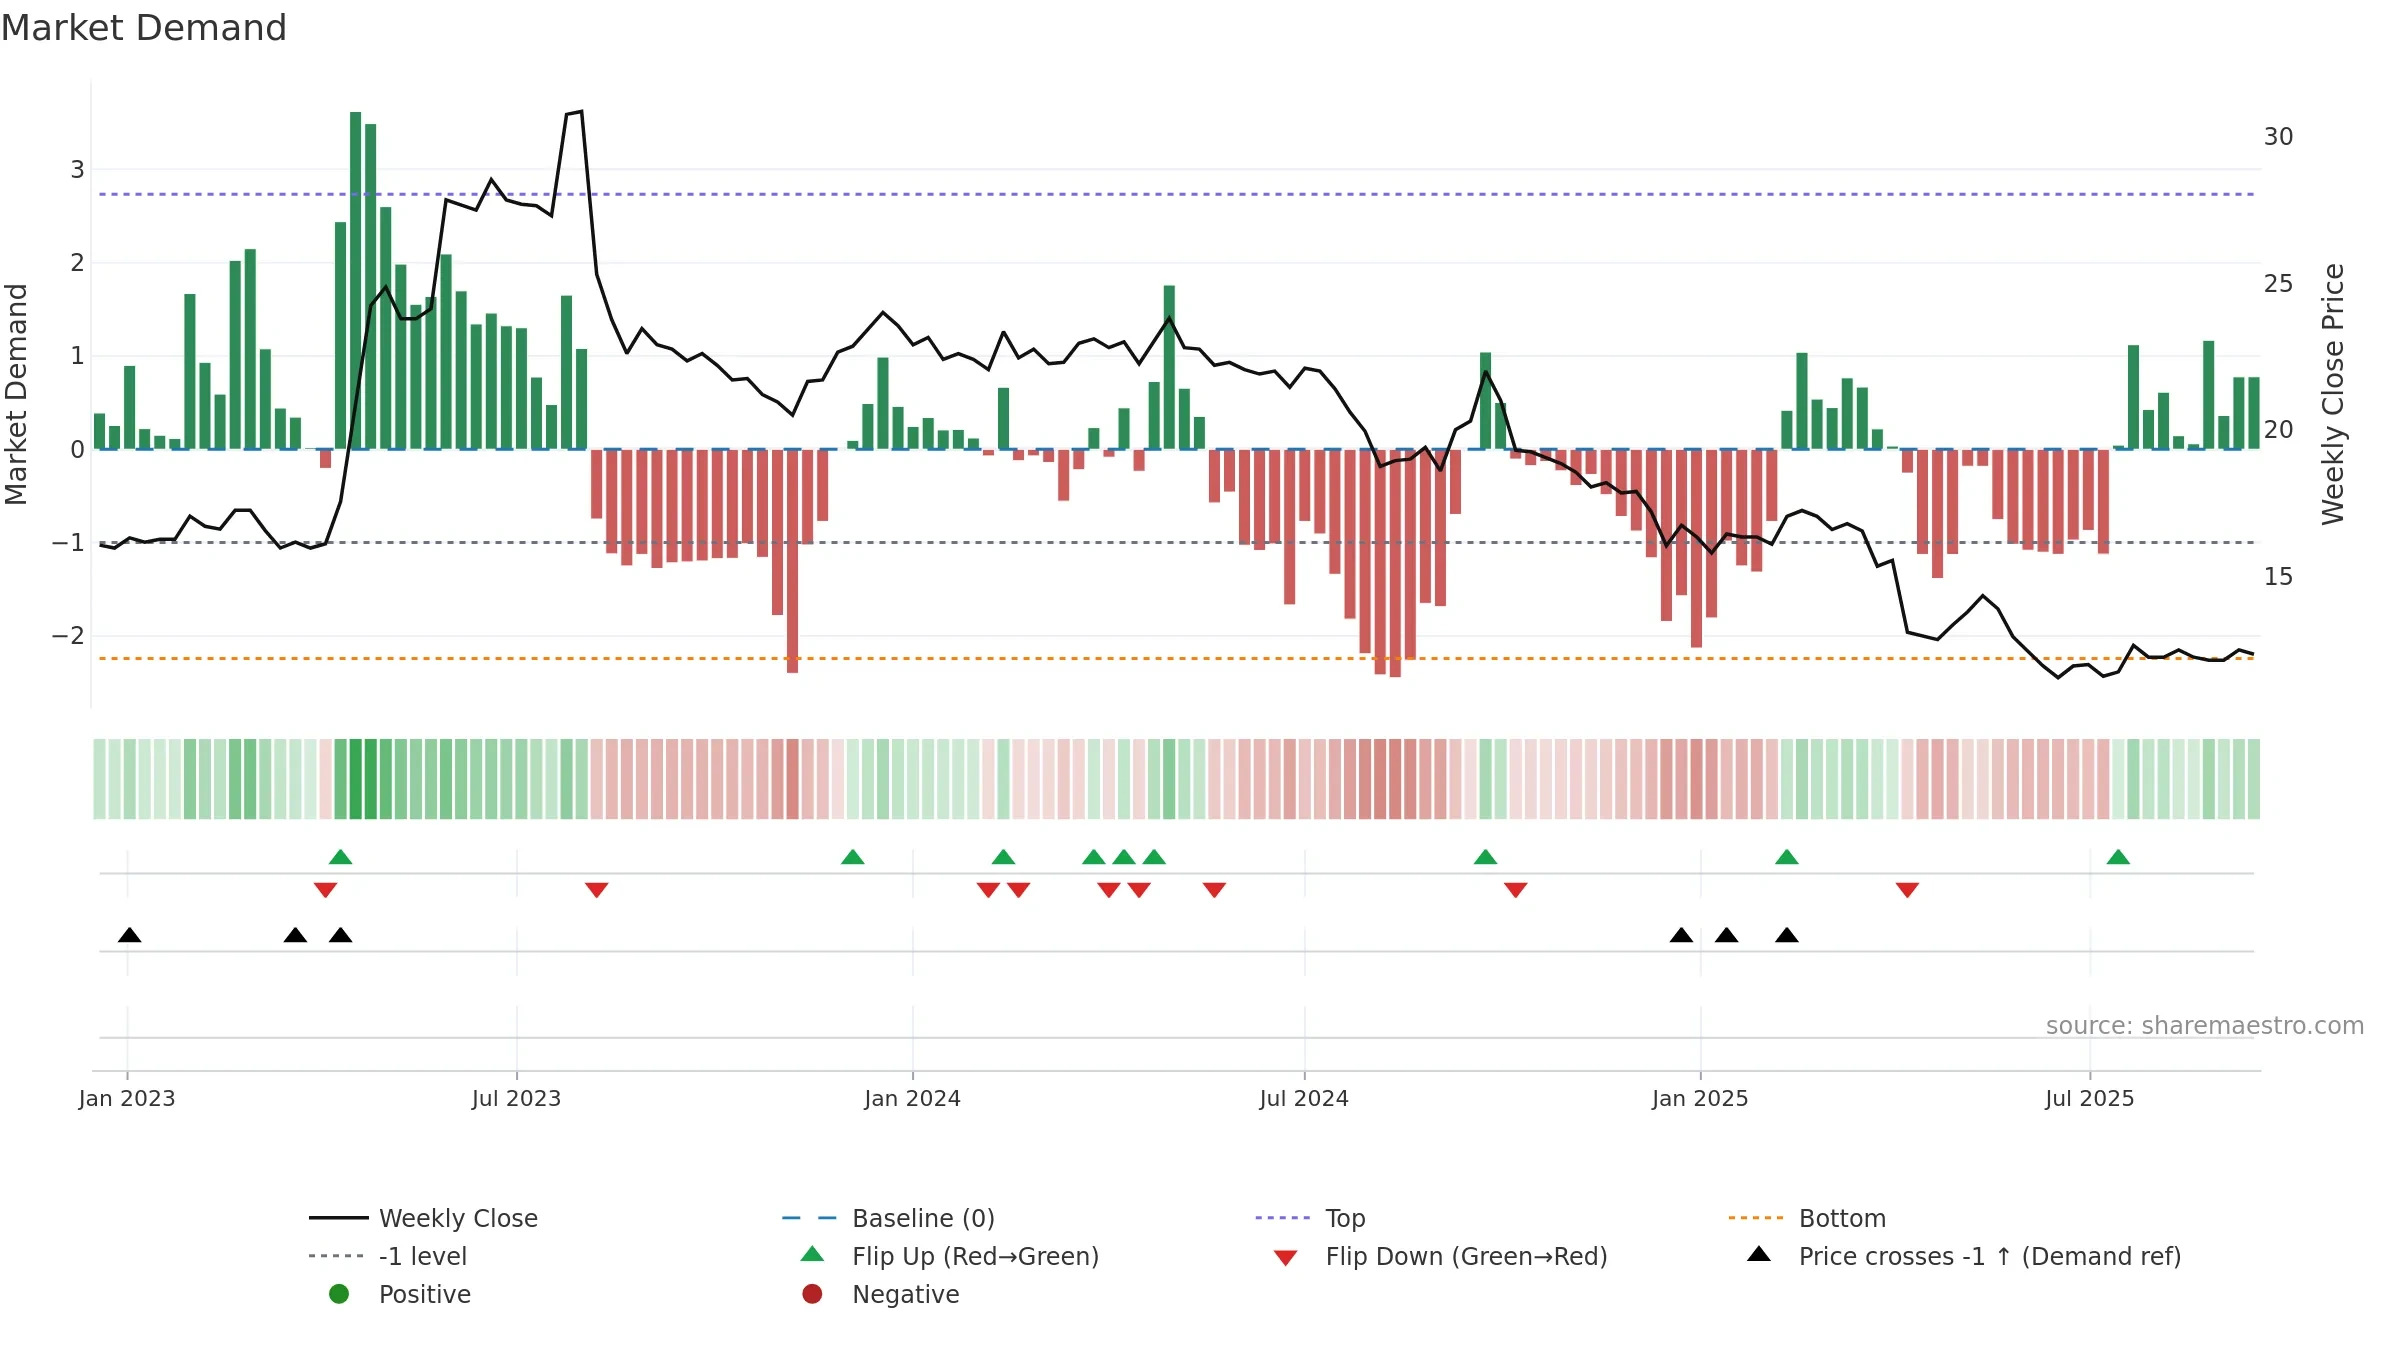
Task: Click the price tick label 15
Action: pyautogui.click(x=2278, y=577)
